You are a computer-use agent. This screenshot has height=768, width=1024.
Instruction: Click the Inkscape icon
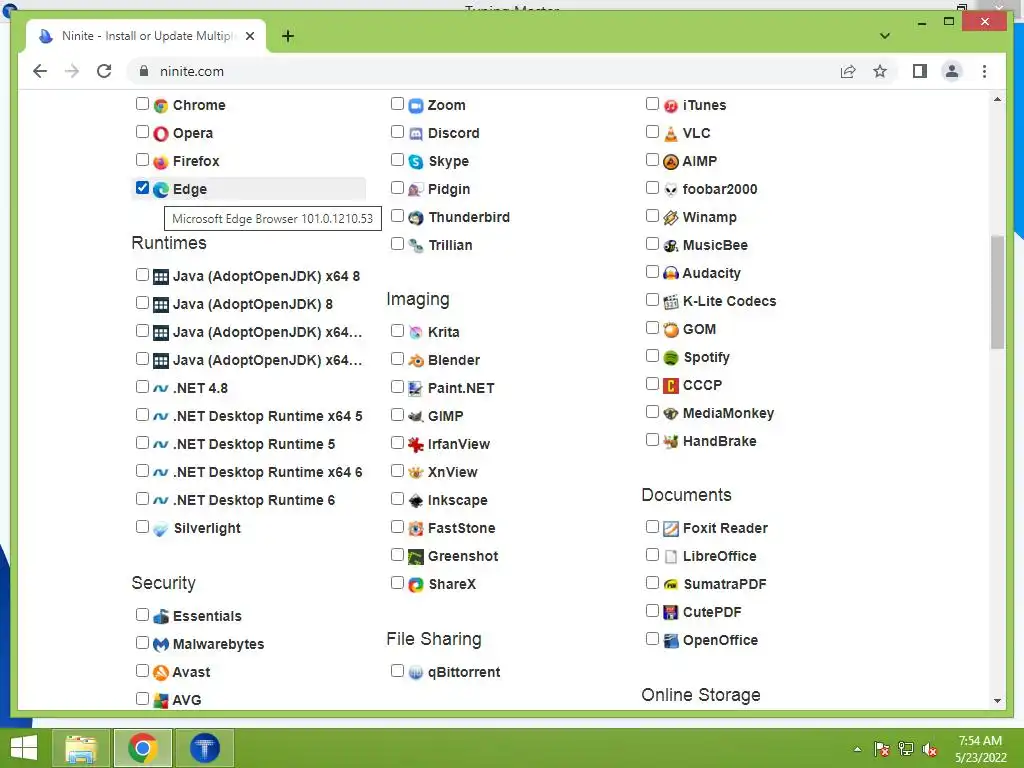coord(416,501)
